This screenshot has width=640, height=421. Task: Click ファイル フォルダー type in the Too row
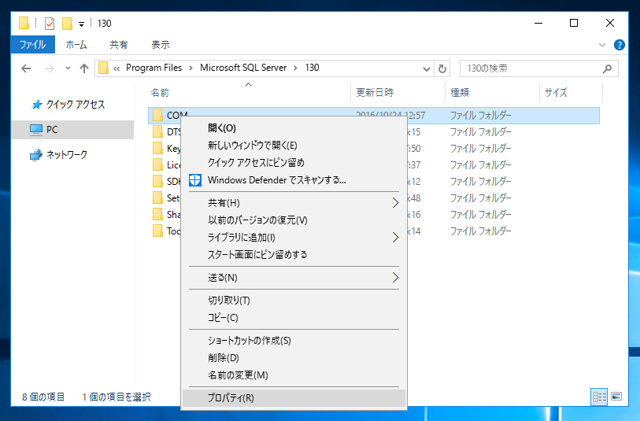pyautogui.click(x=480, y=231)
